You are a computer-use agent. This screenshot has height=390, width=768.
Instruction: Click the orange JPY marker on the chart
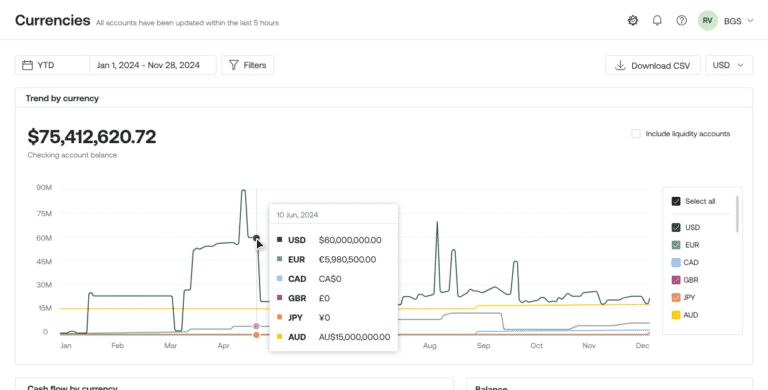tap(256, 335)
